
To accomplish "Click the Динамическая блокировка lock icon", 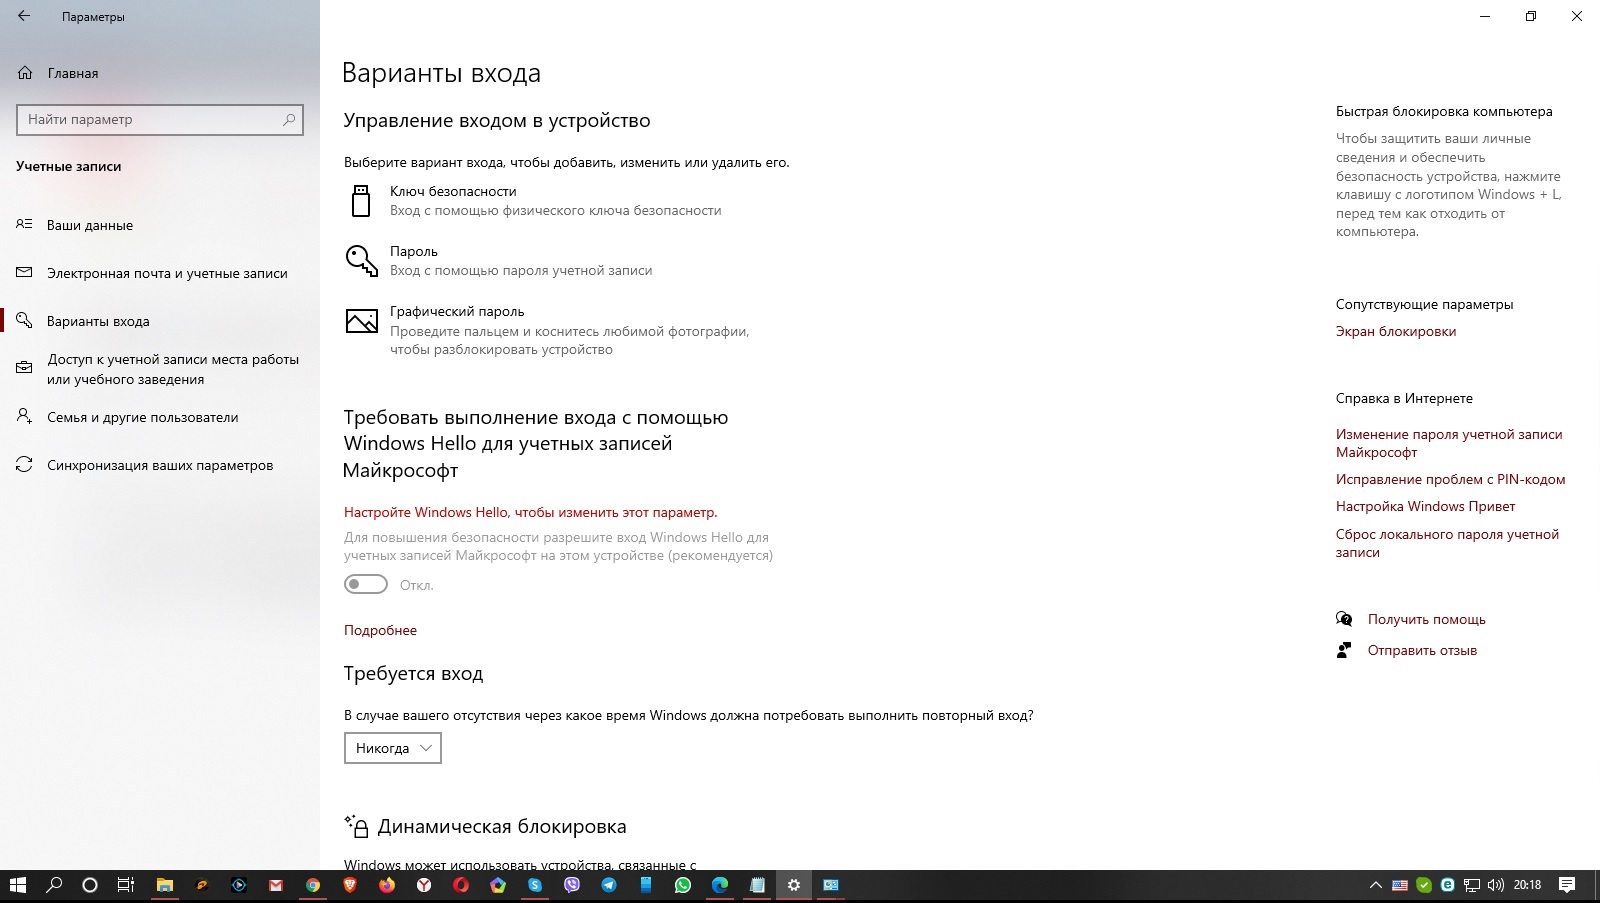I will point(357,826).
